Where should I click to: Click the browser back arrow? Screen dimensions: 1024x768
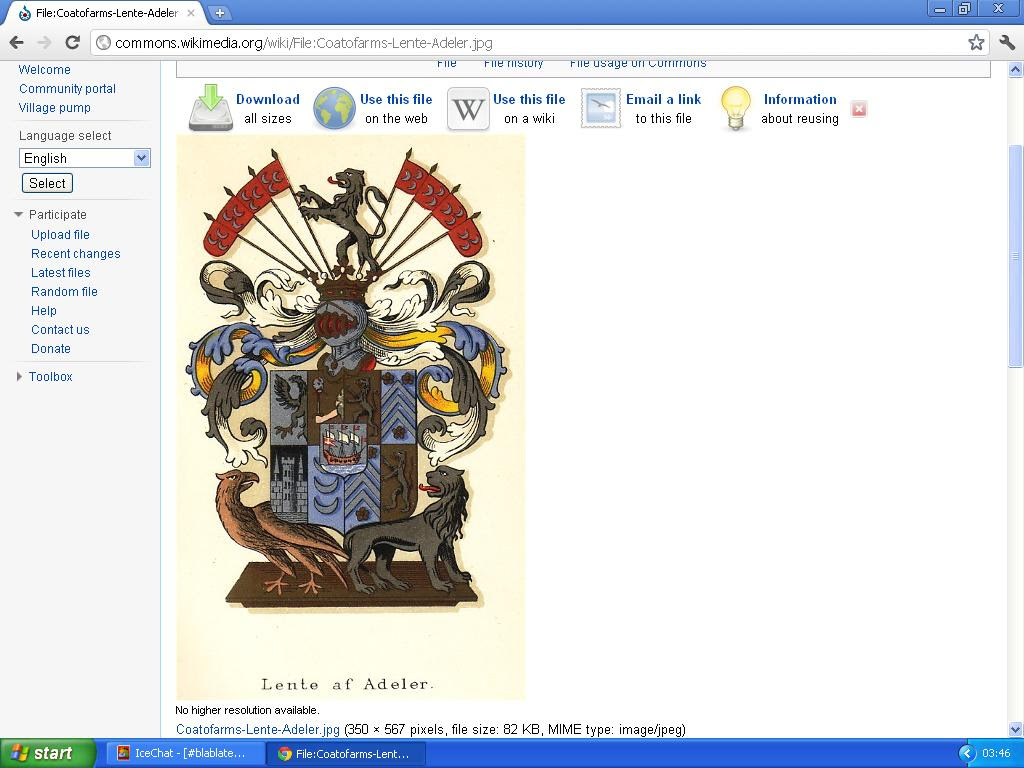point(16,43)
